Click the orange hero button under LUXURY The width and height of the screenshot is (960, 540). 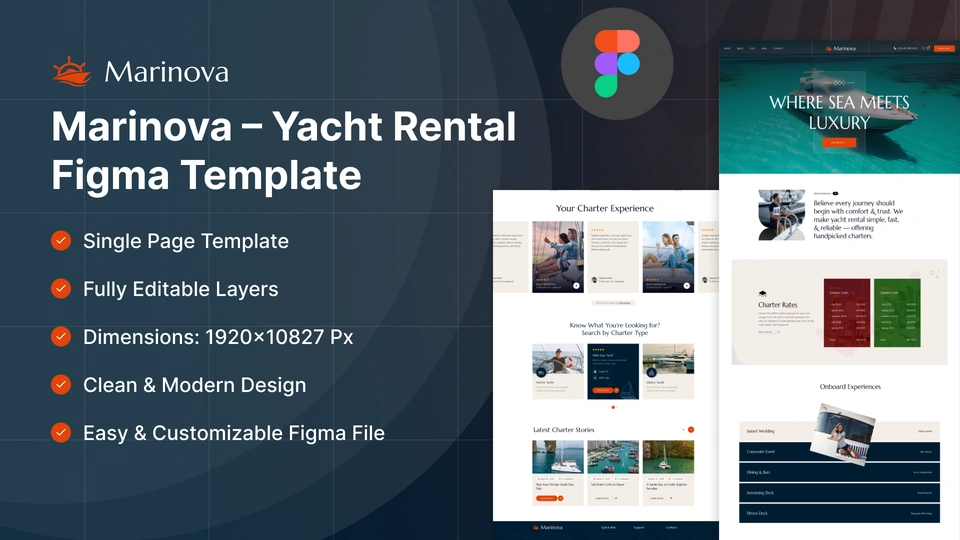(x=838, y=143)
